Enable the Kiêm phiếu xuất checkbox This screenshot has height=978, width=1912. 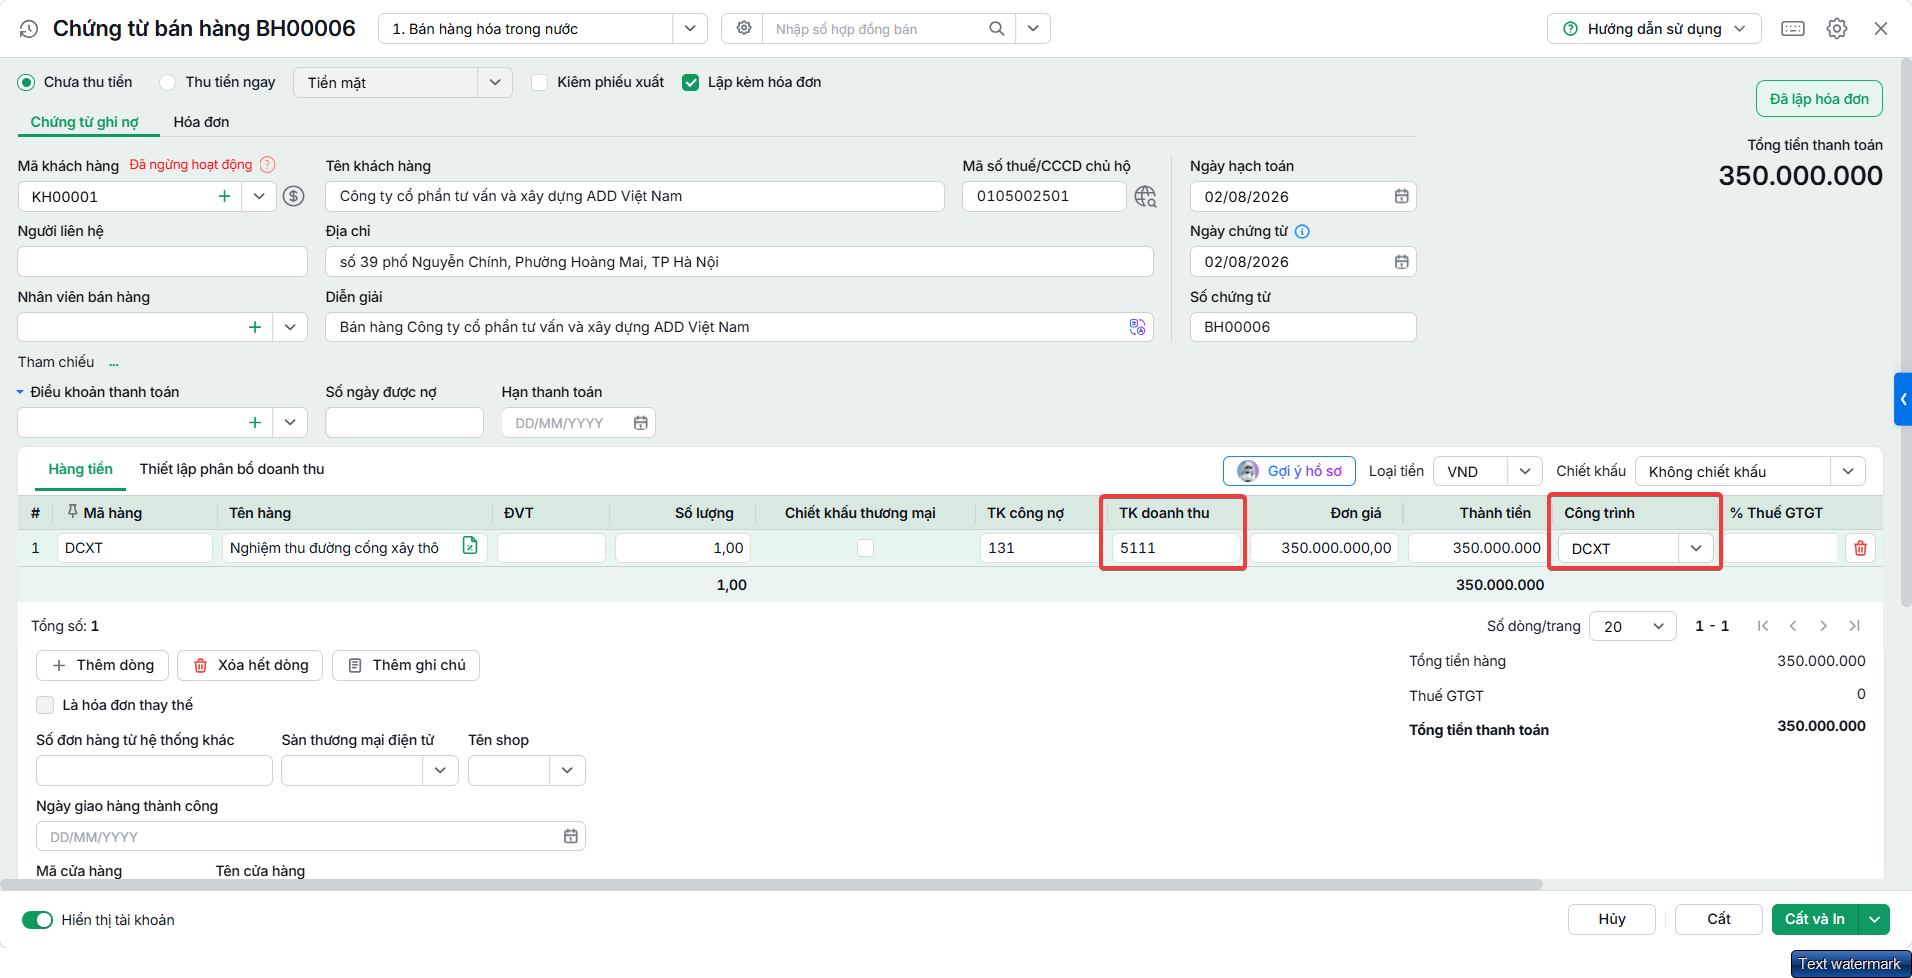coord(539,82)
